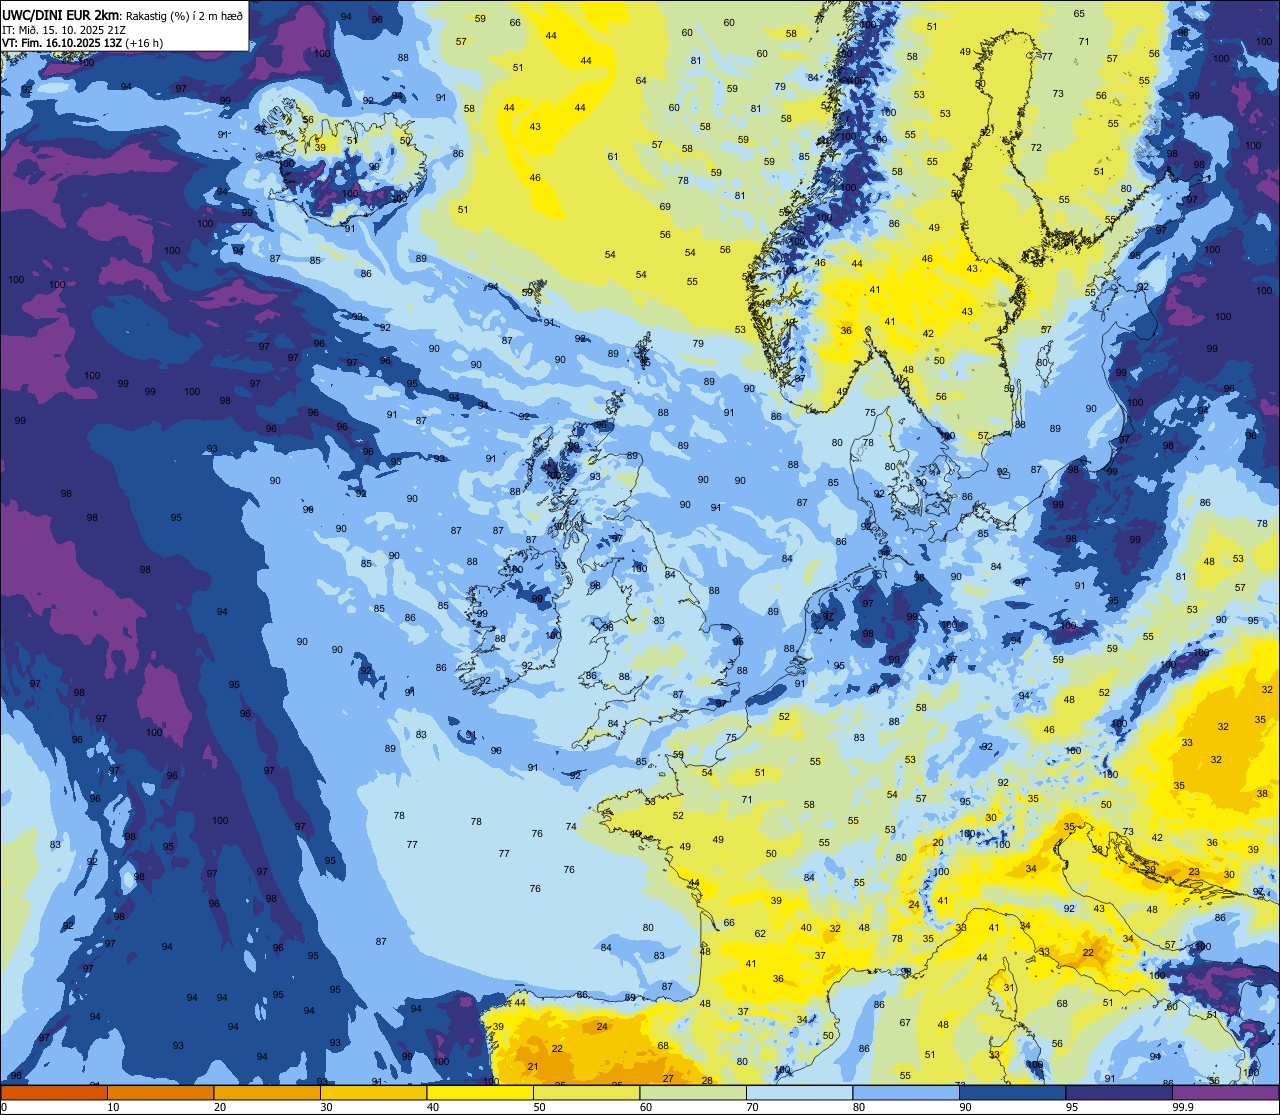Image resolution: width=1280 pixels, height=1115 pixels.
Task: Click the purple legend swatch above 99.9%
Action: (1225, 1092)
